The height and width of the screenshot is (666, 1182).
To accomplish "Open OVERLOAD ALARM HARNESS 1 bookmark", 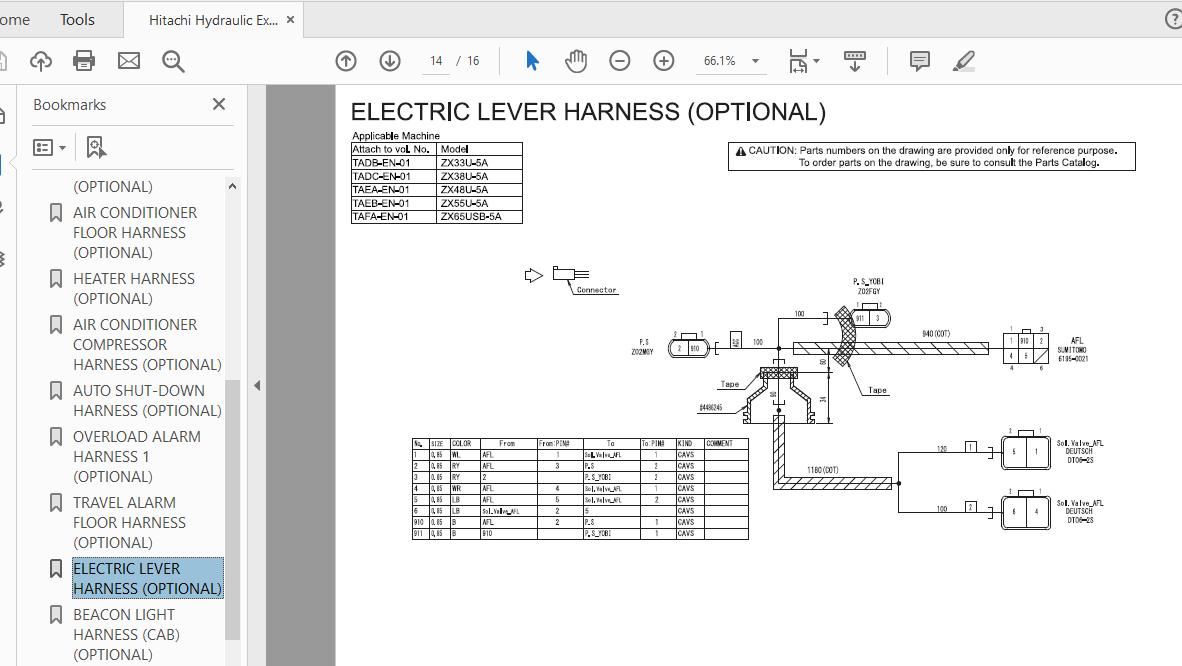I will click(136, 456).
